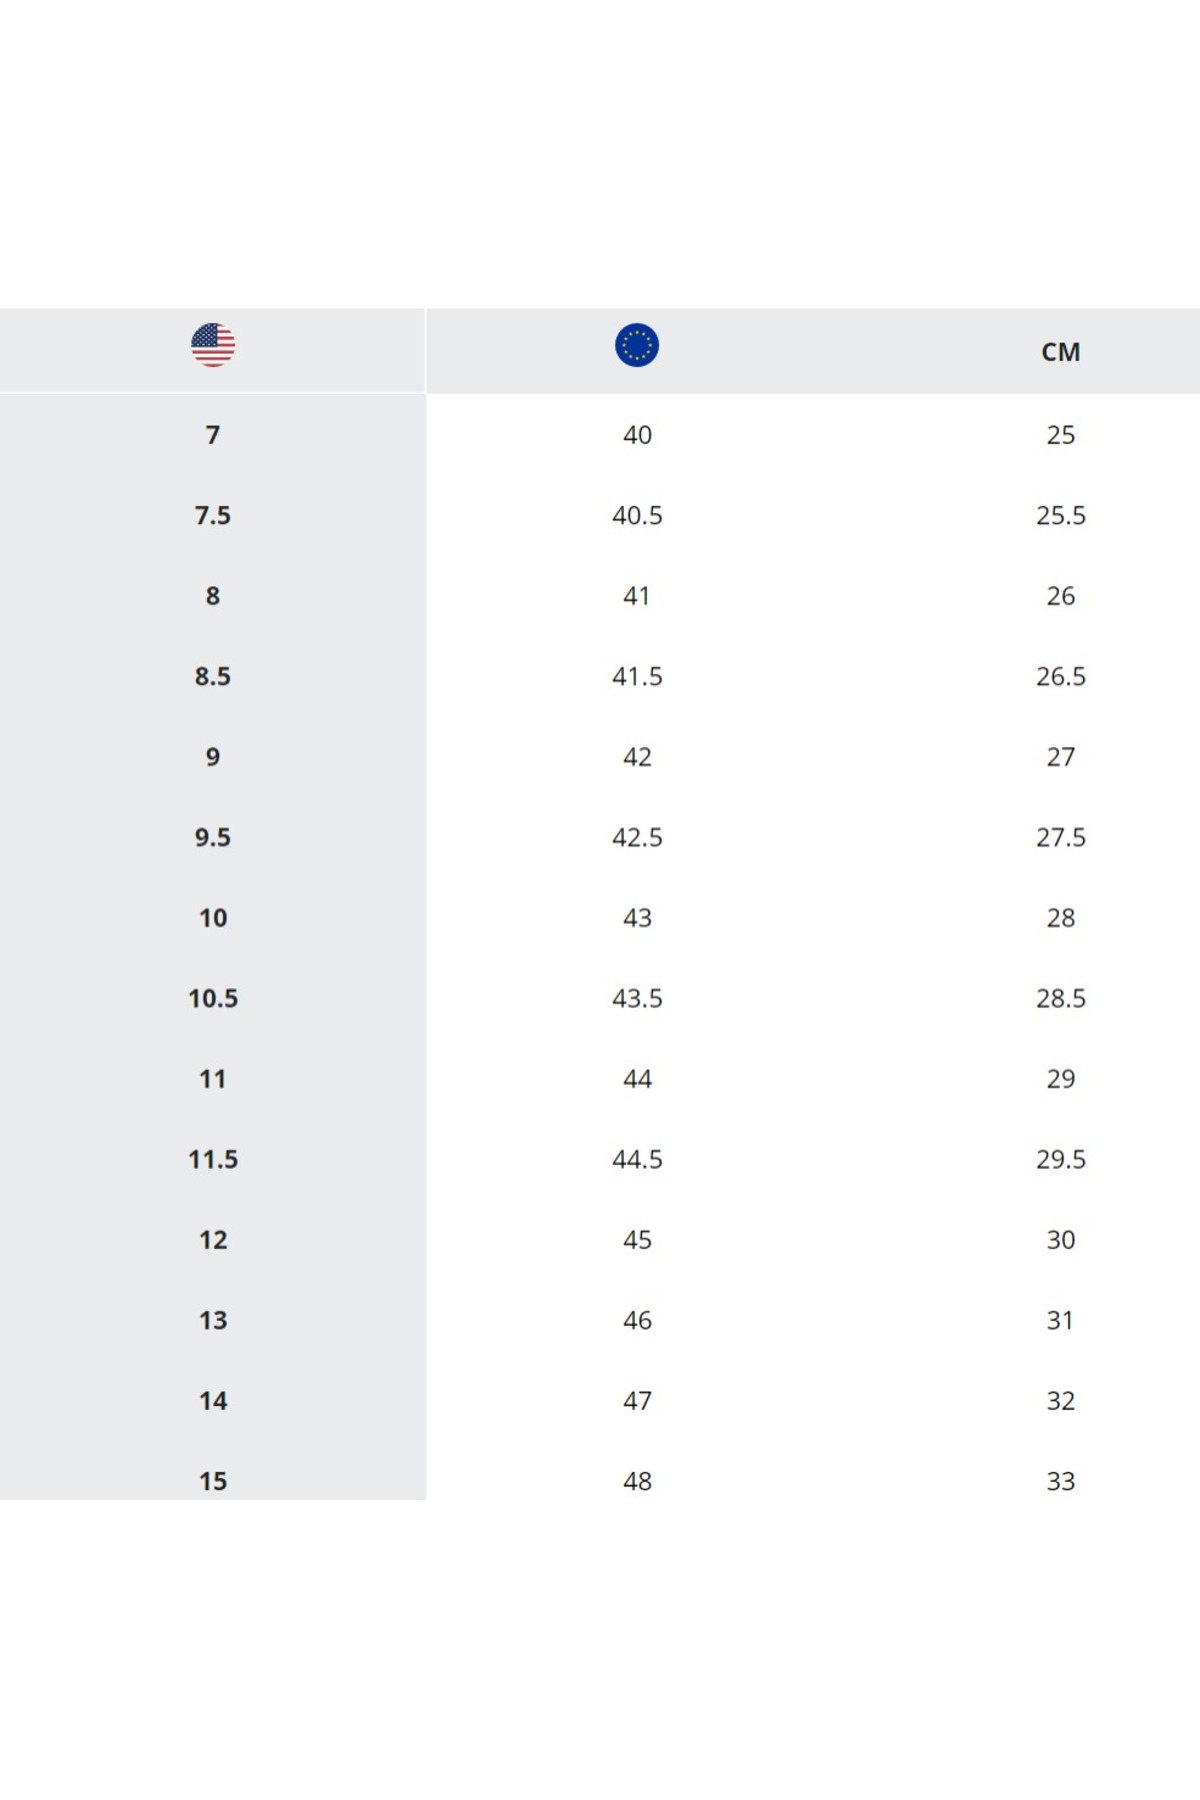
Task: Click US size 13 row label
Action: tap(213, 1320)
